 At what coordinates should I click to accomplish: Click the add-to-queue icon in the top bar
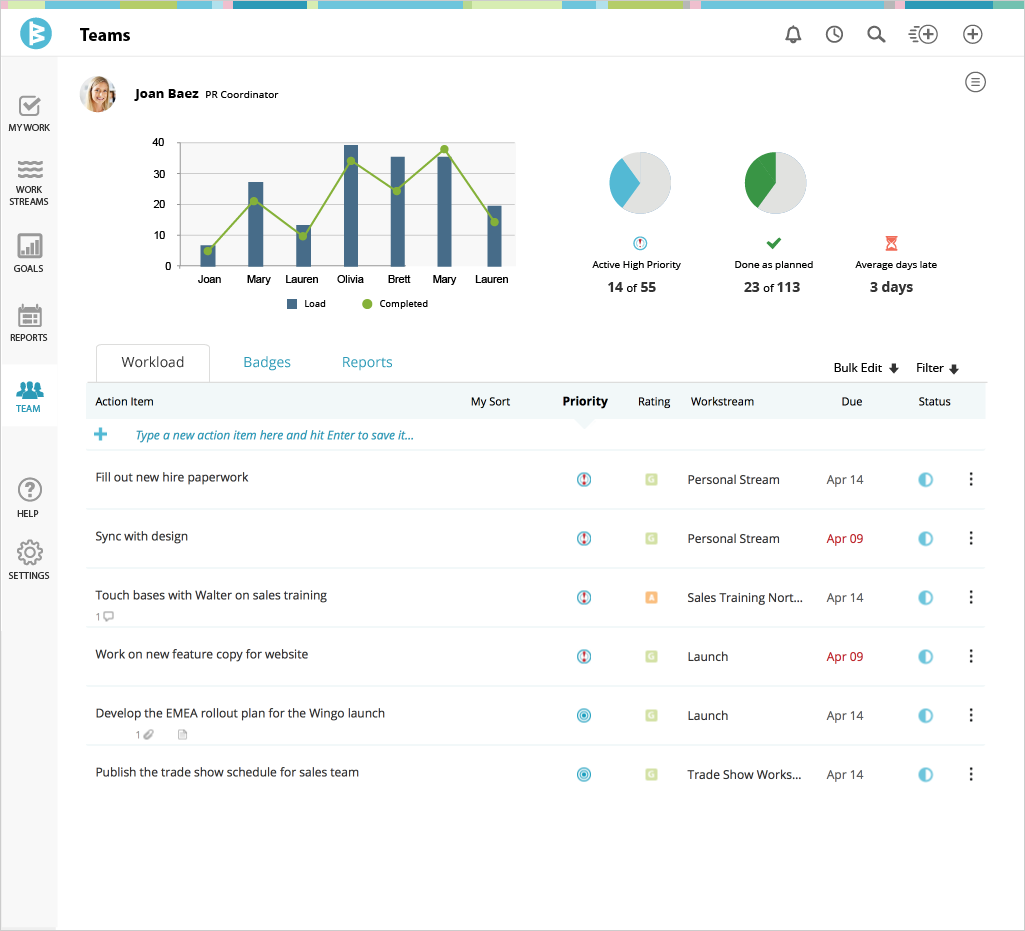922,34
